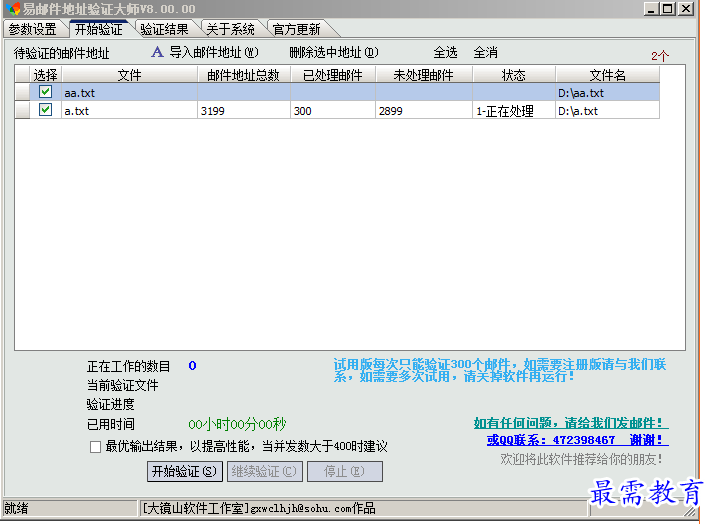712x524 pixels.
Task: Click the row selector beside aa.txt
Action: point(22,92)
